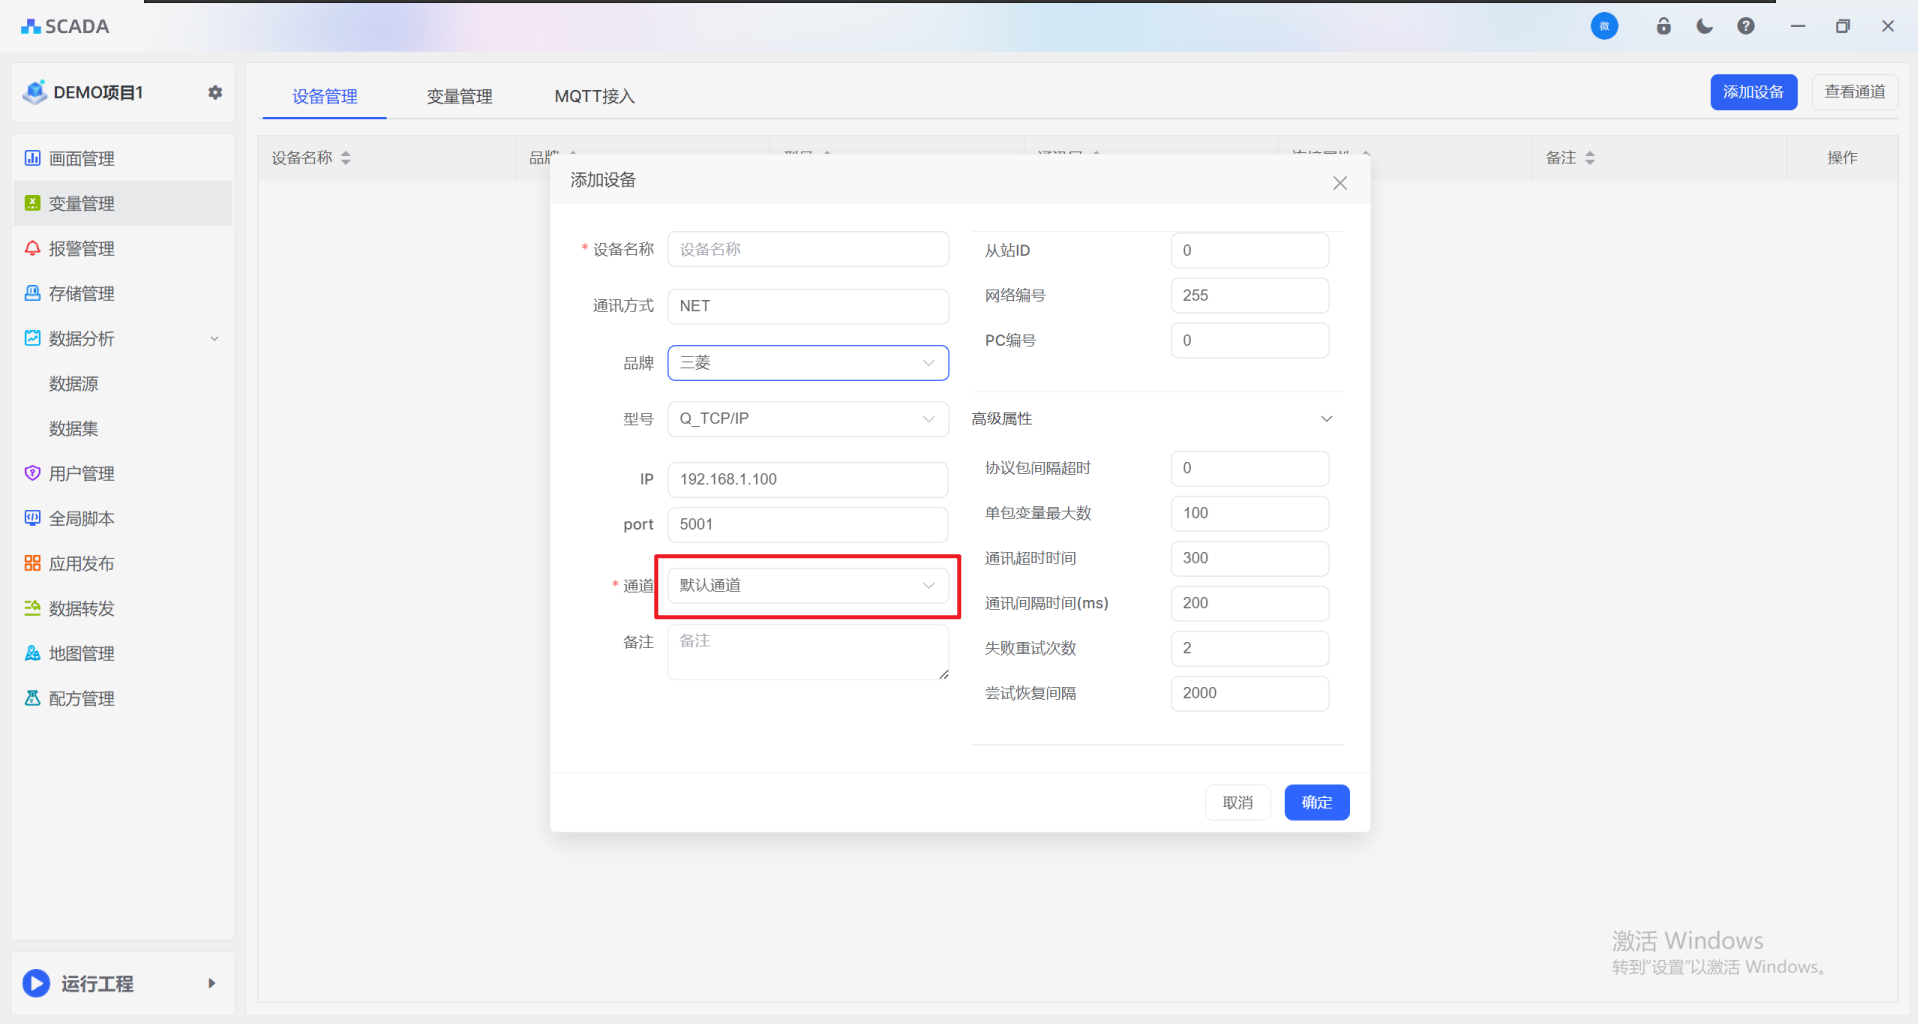Click the 操作 column header
1918x1024 pixels.
[1842, 158]
